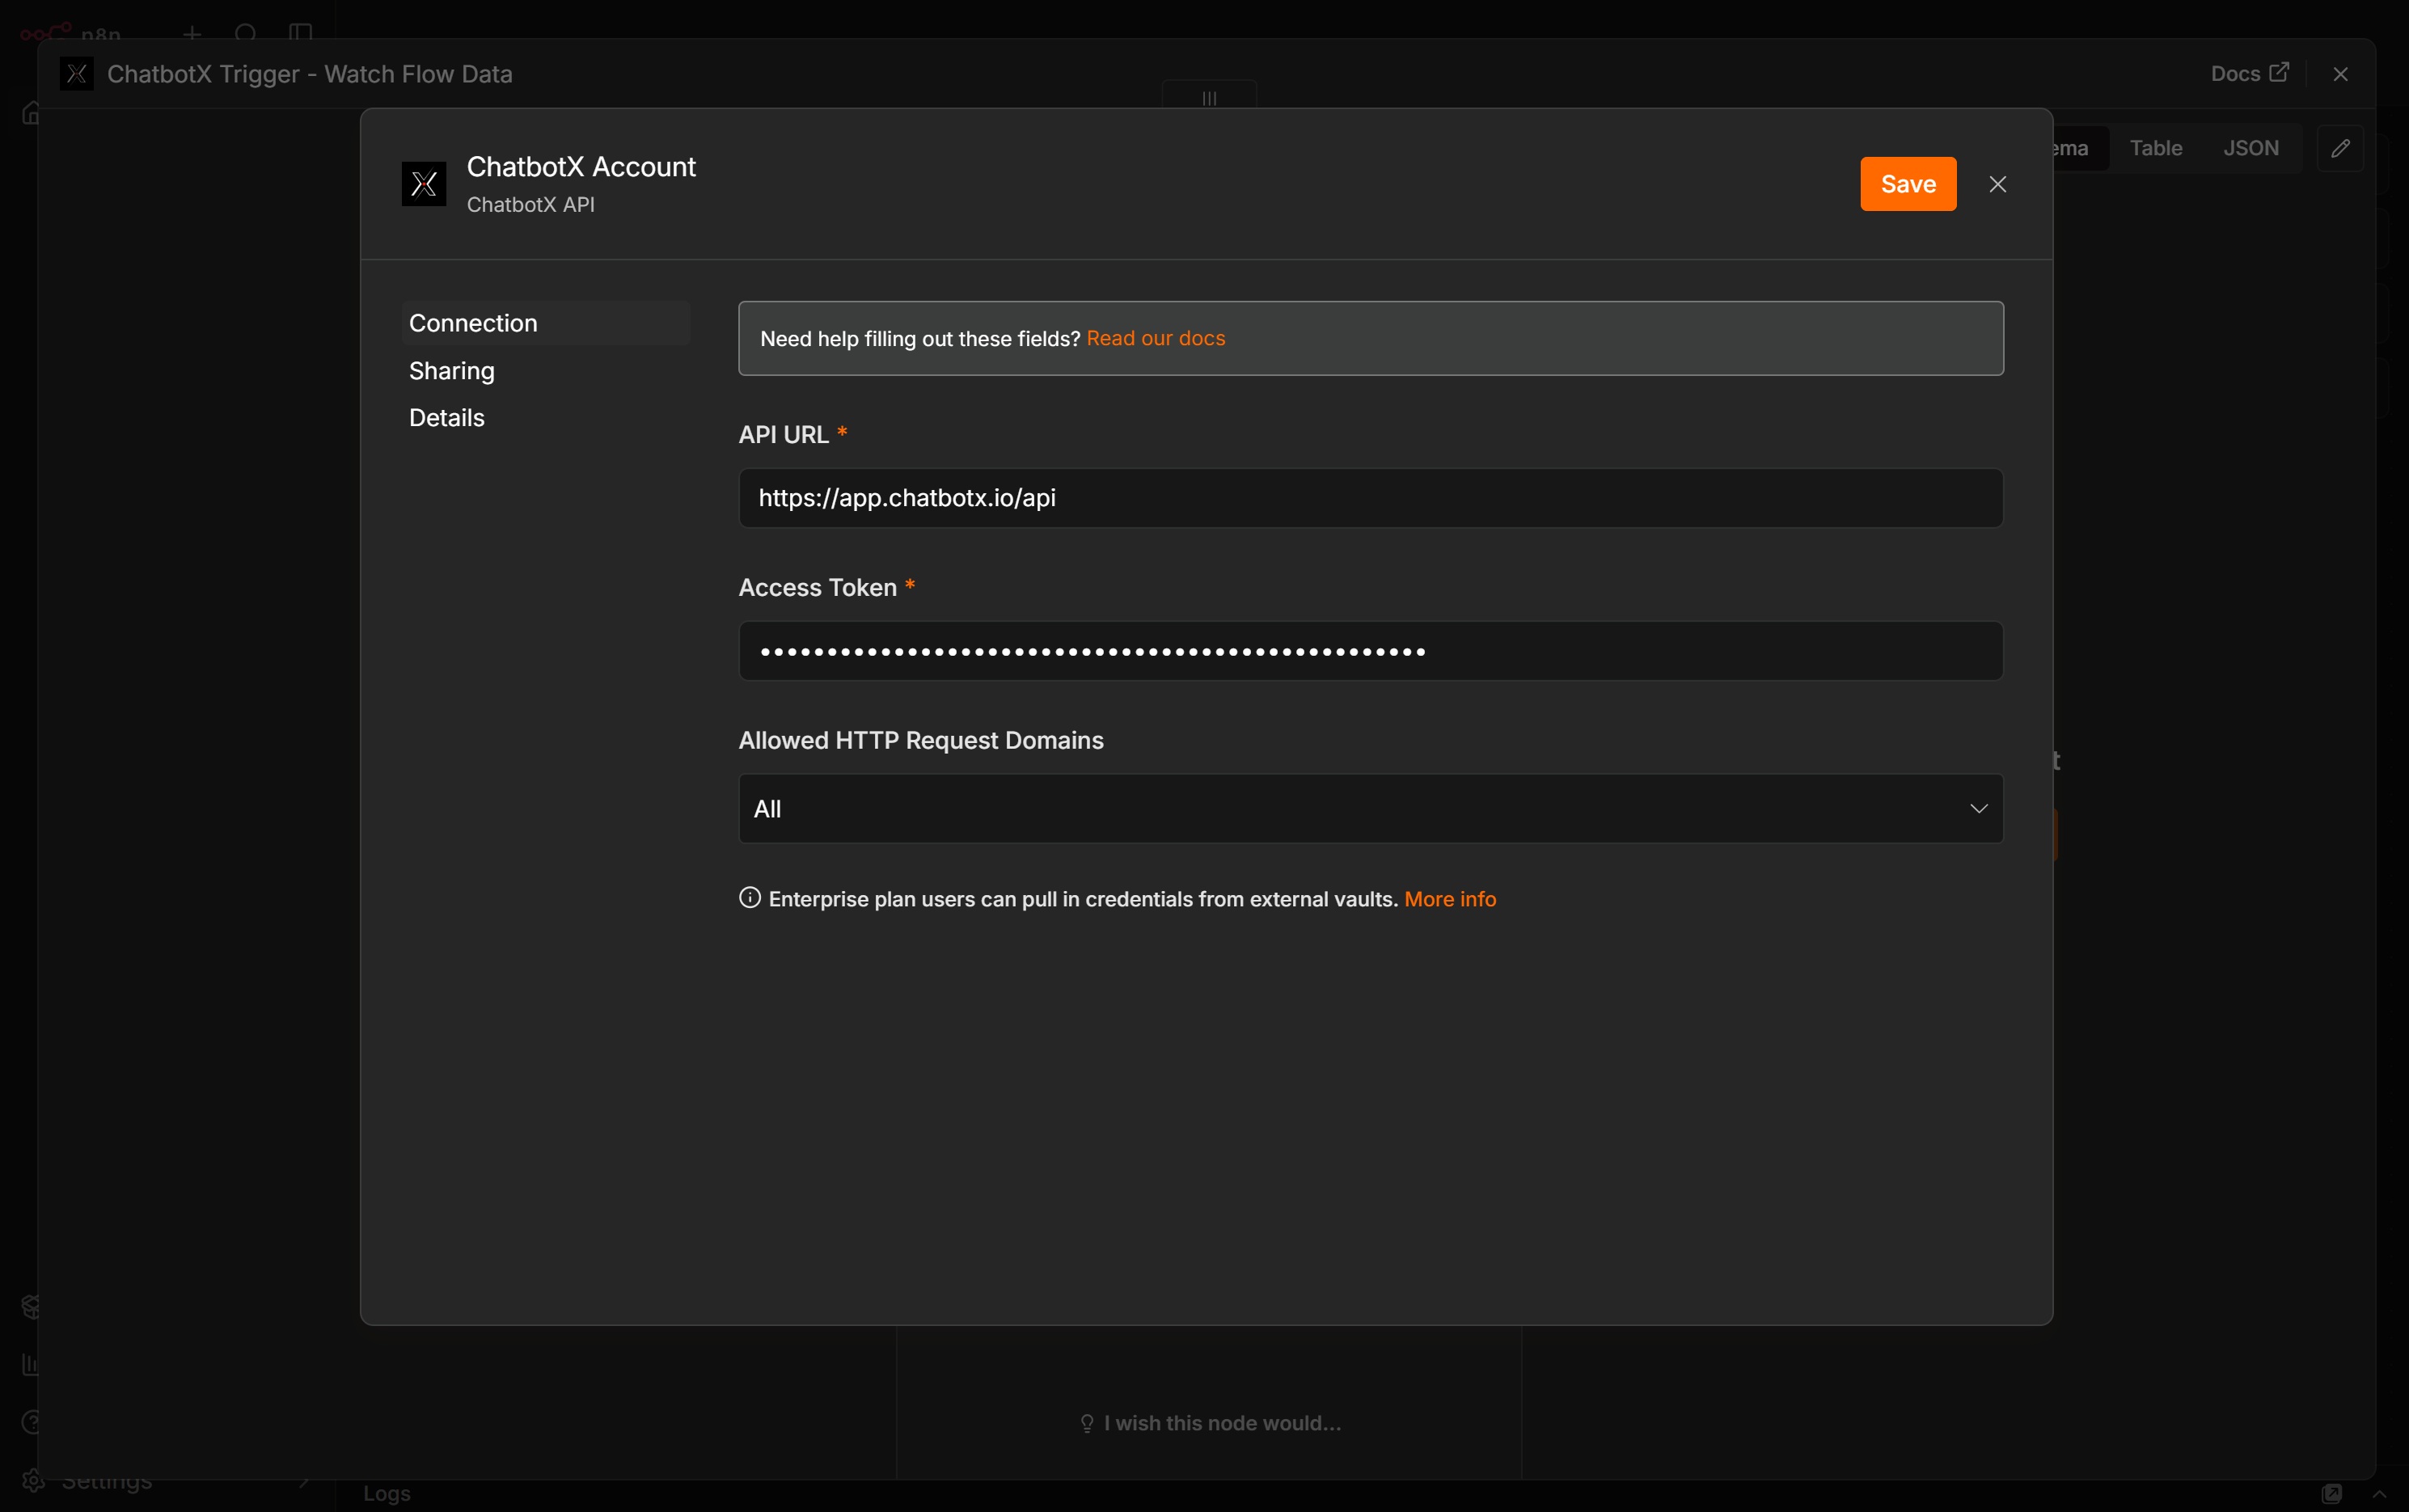
Task: Close the ChatbotX Trigger node panel
Action: click(x=2340, y=74)
